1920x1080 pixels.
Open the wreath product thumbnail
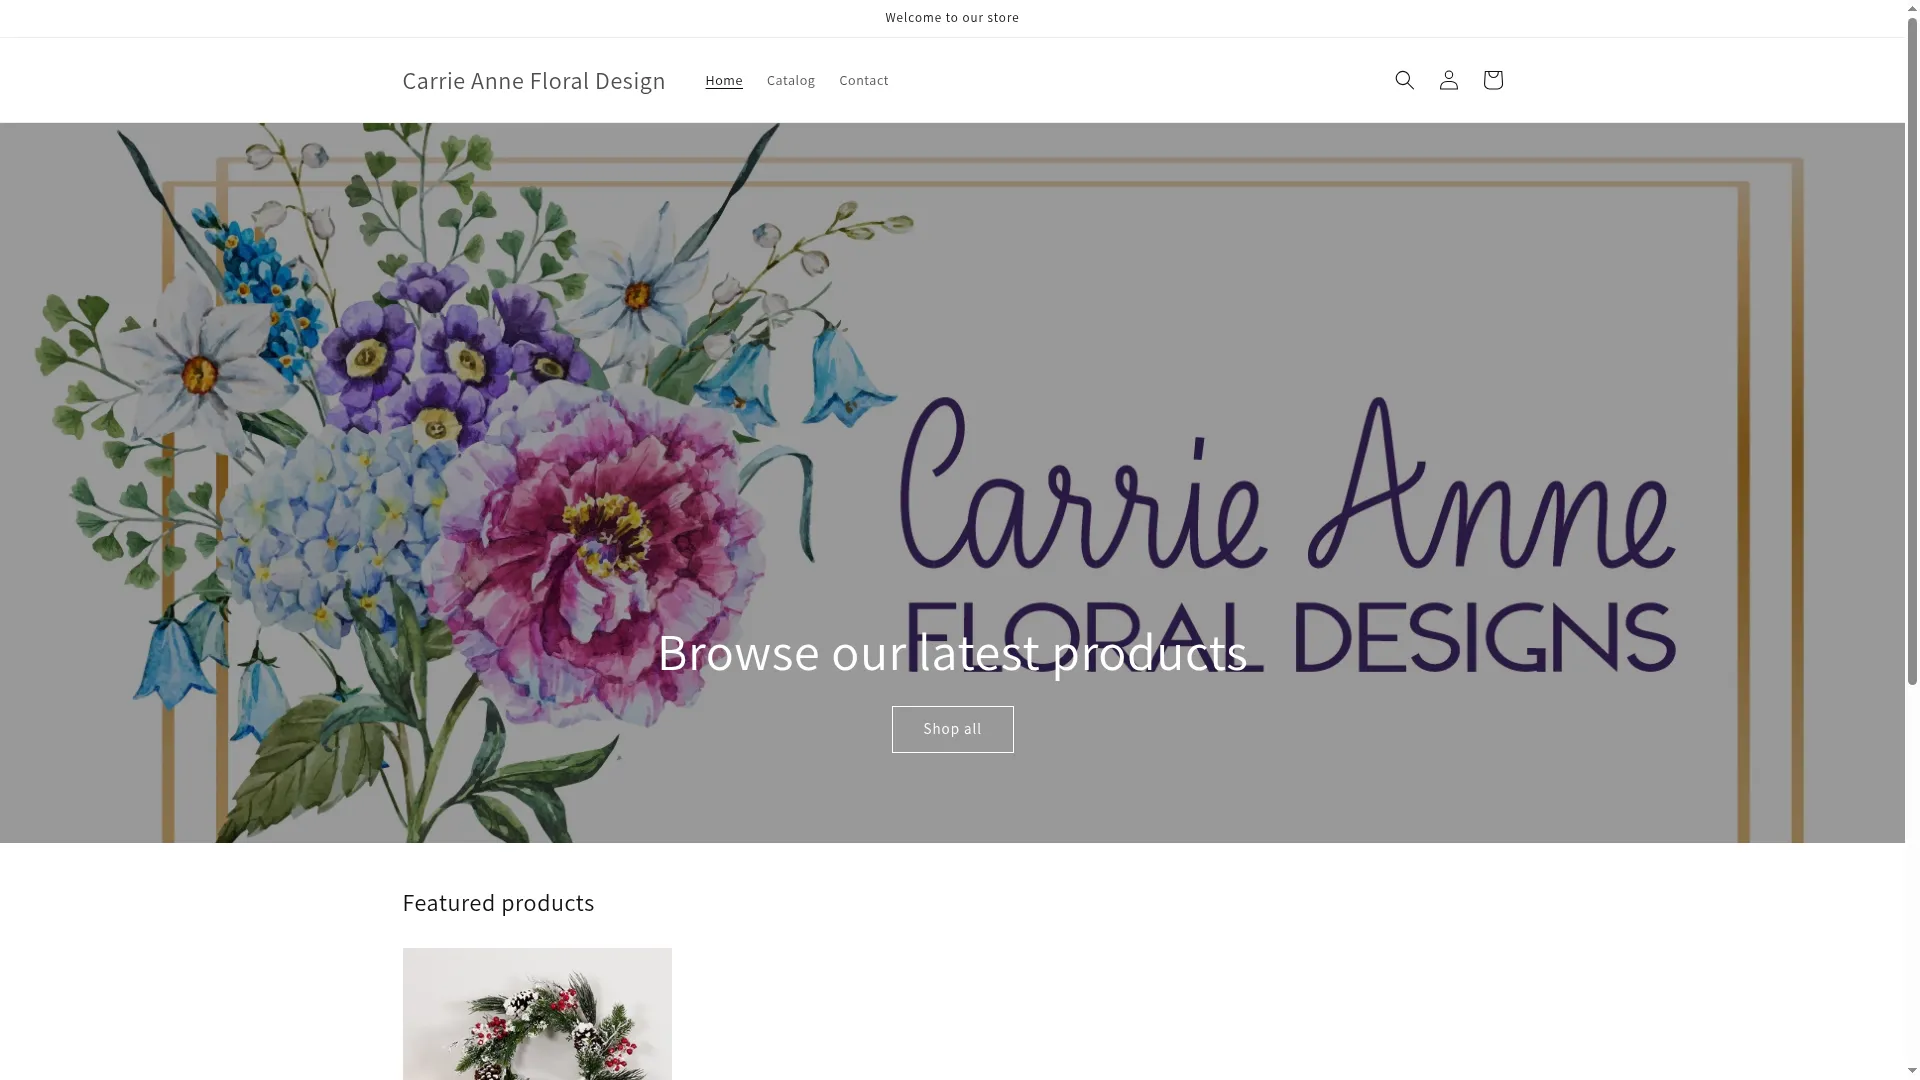pyautogui.click(x=537, y=1014)
